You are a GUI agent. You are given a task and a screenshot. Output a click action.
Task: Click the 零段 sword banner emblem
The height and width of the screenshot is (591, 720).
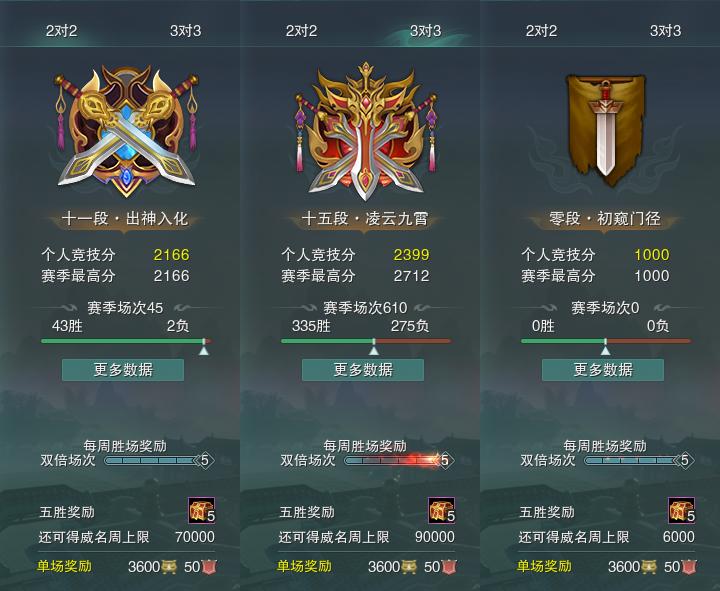point(605,129)
